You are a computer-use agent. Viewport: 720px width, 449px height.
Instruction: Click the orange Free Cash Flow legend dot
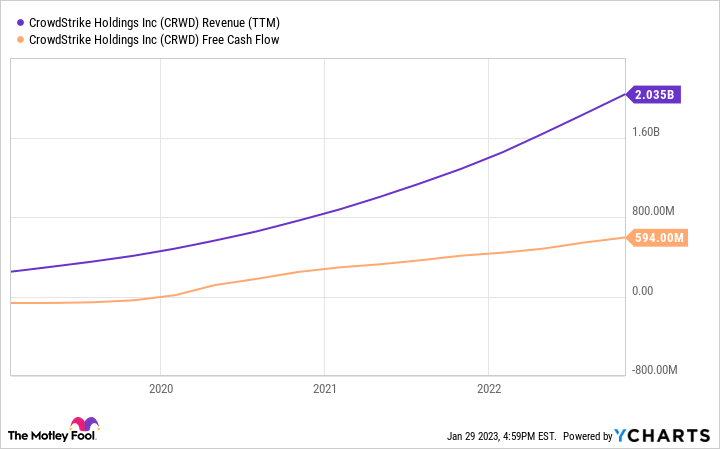point(20,40)
